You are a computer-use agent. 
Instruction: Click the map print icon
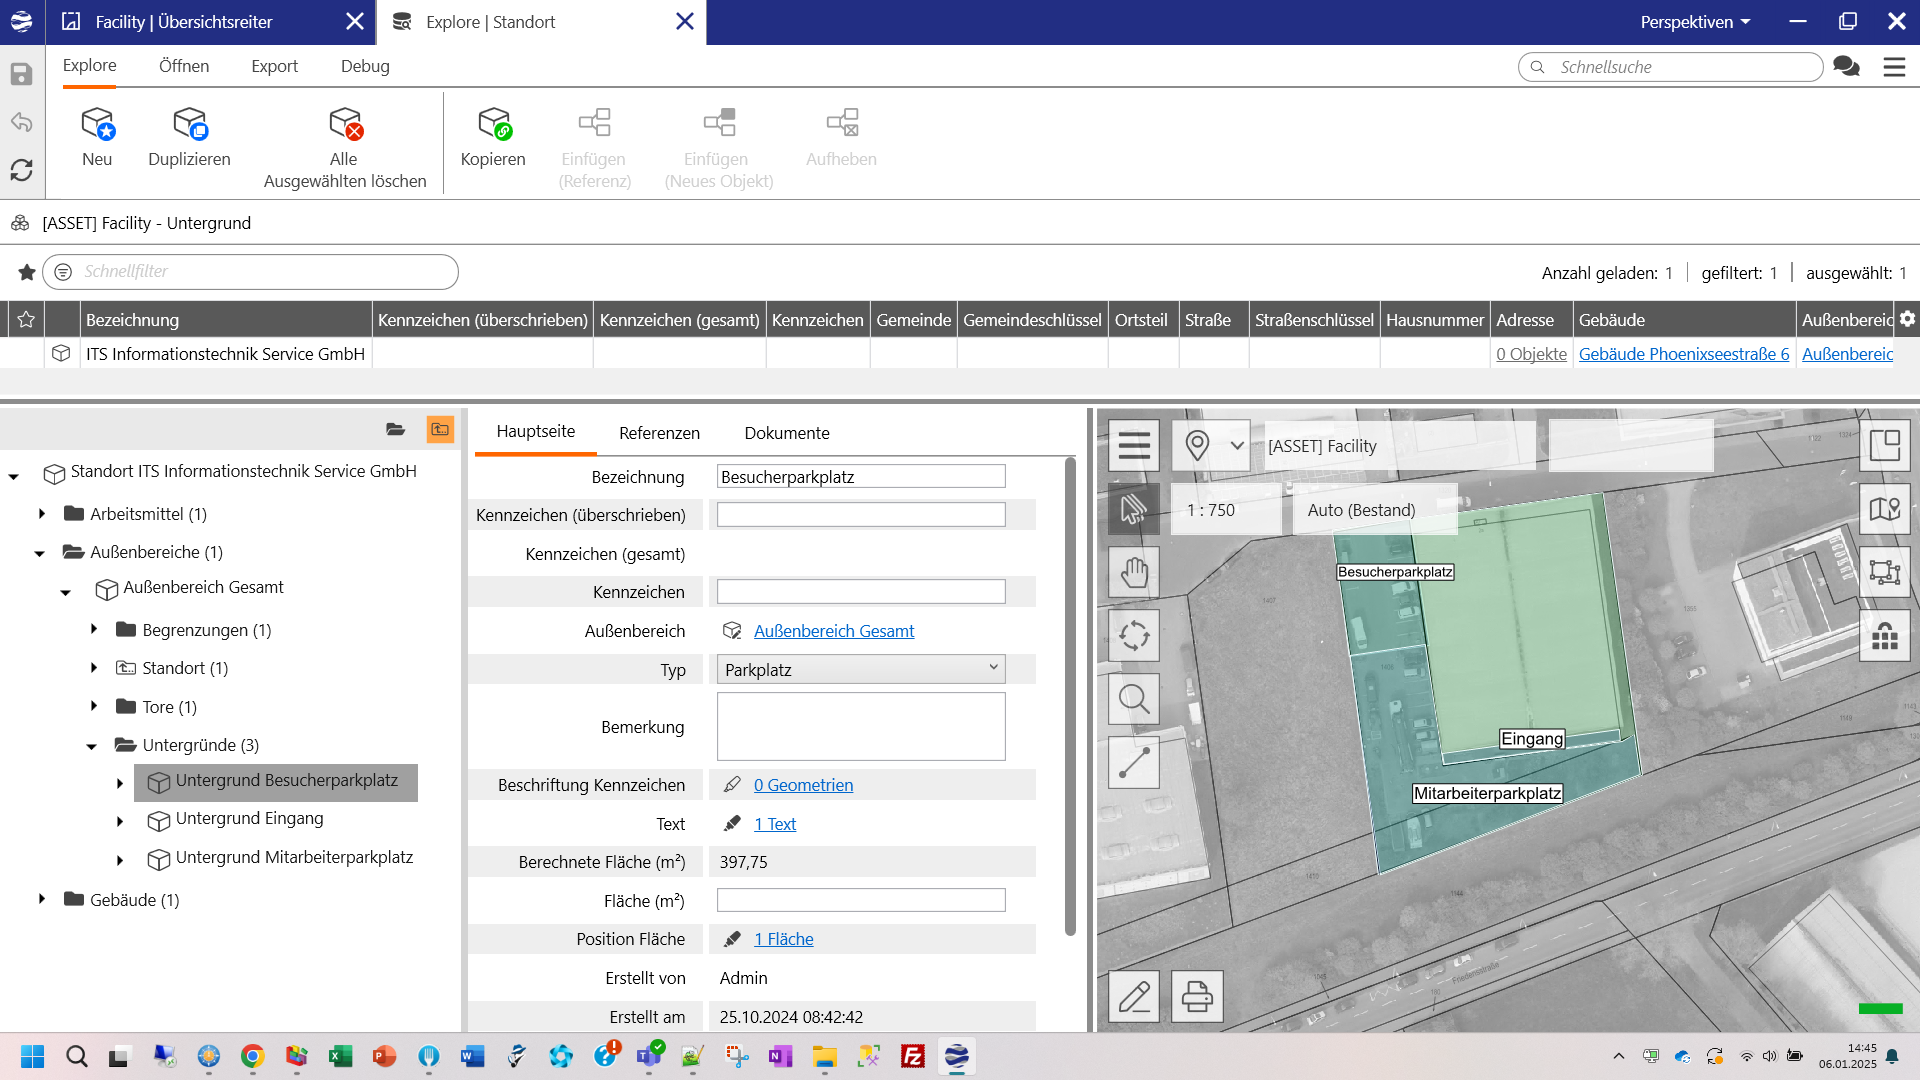[x=1197, y=996]
